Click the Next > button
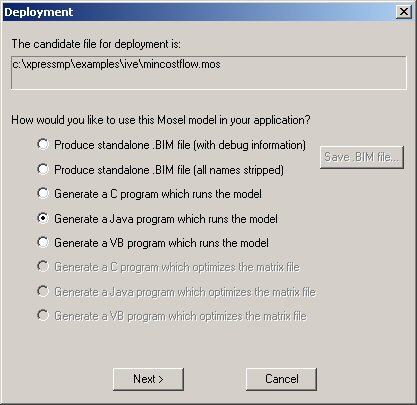417x405 pixels. point(148,379)
